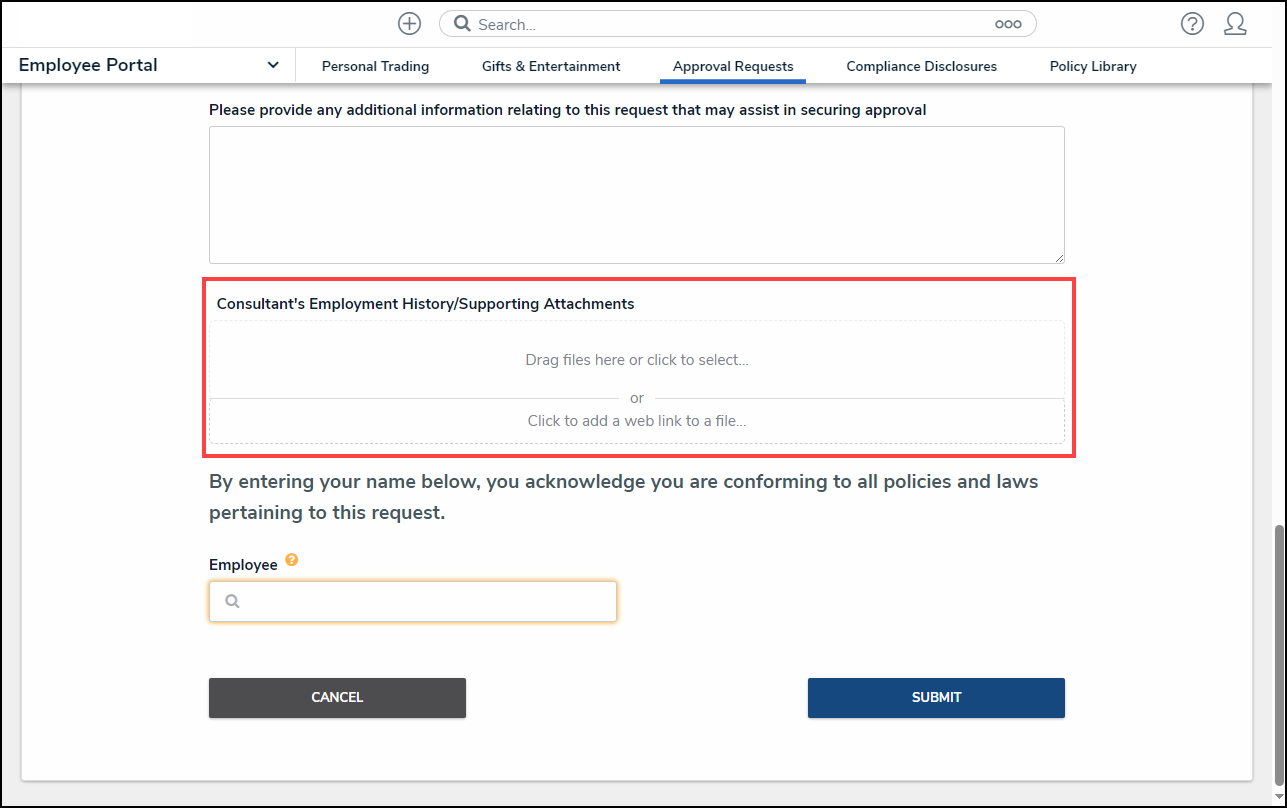Submit the approval request form

click(936, 698)
